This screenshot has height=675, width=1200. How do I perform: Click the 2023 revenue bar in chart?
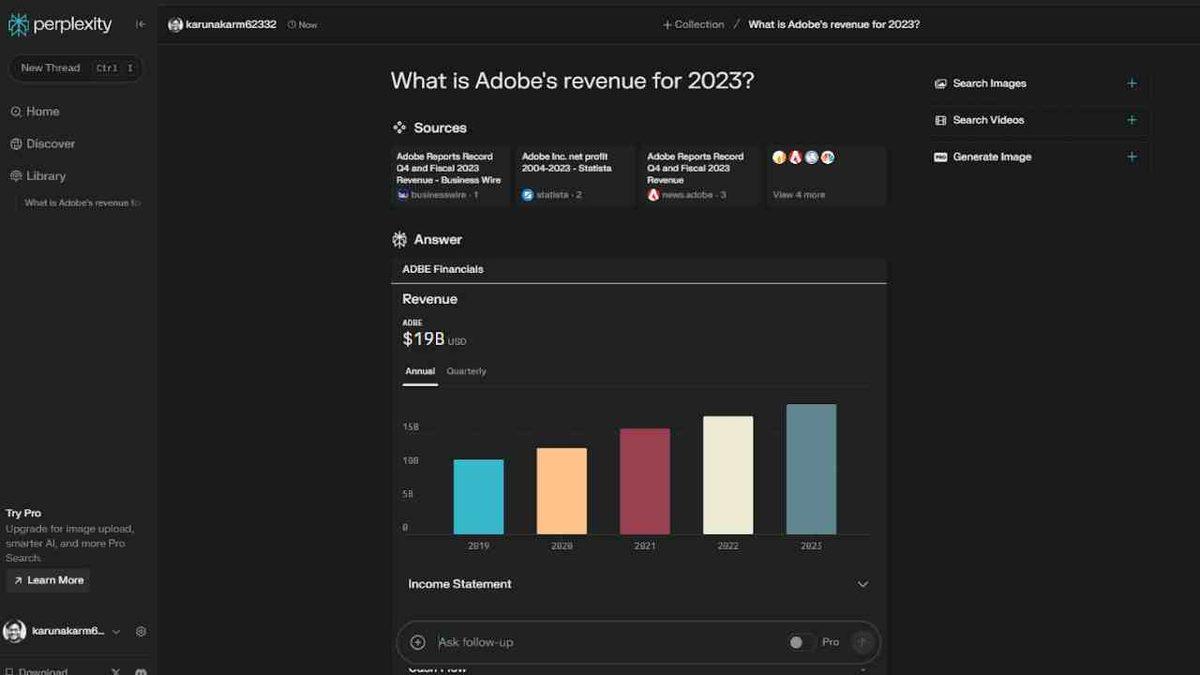tap(811, 469)
